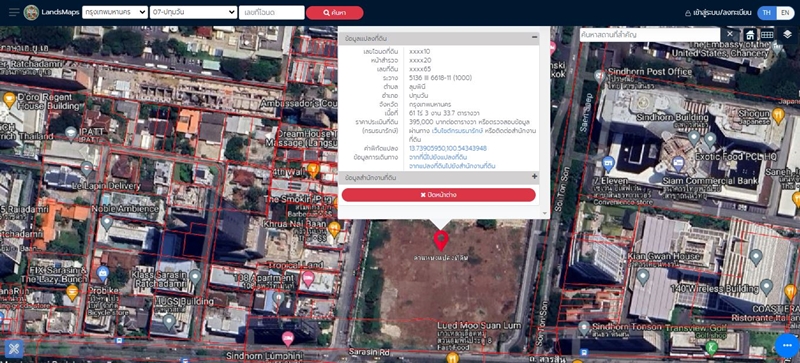Open the home building icon tool

(750, 35)
